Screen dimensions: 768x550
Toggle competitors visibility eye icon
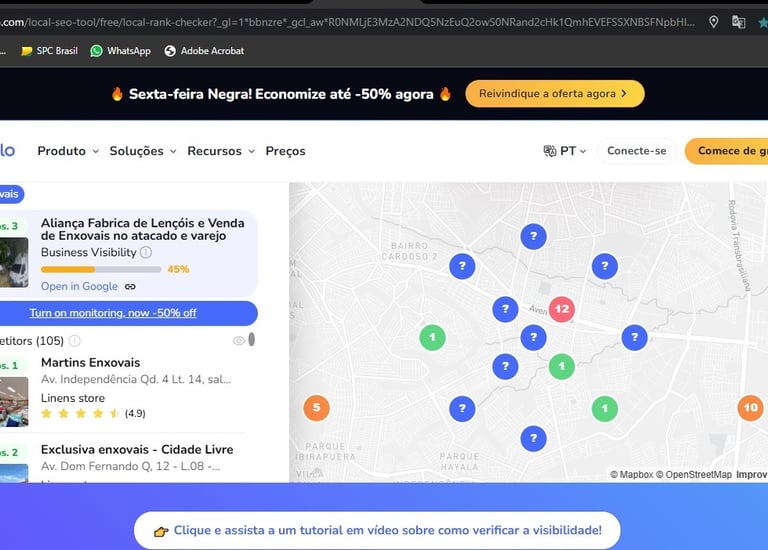click(239, 340)
